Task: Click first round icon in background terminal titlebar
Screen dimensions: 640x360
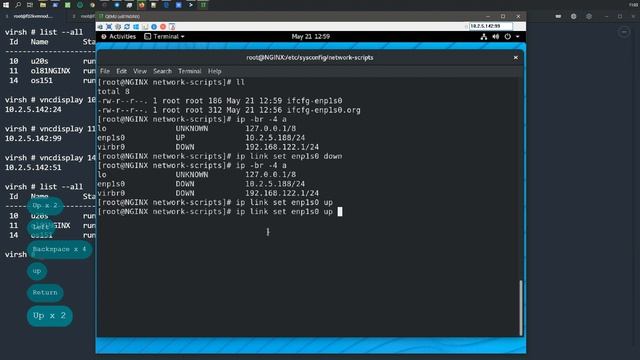Action: click(573, 16)
